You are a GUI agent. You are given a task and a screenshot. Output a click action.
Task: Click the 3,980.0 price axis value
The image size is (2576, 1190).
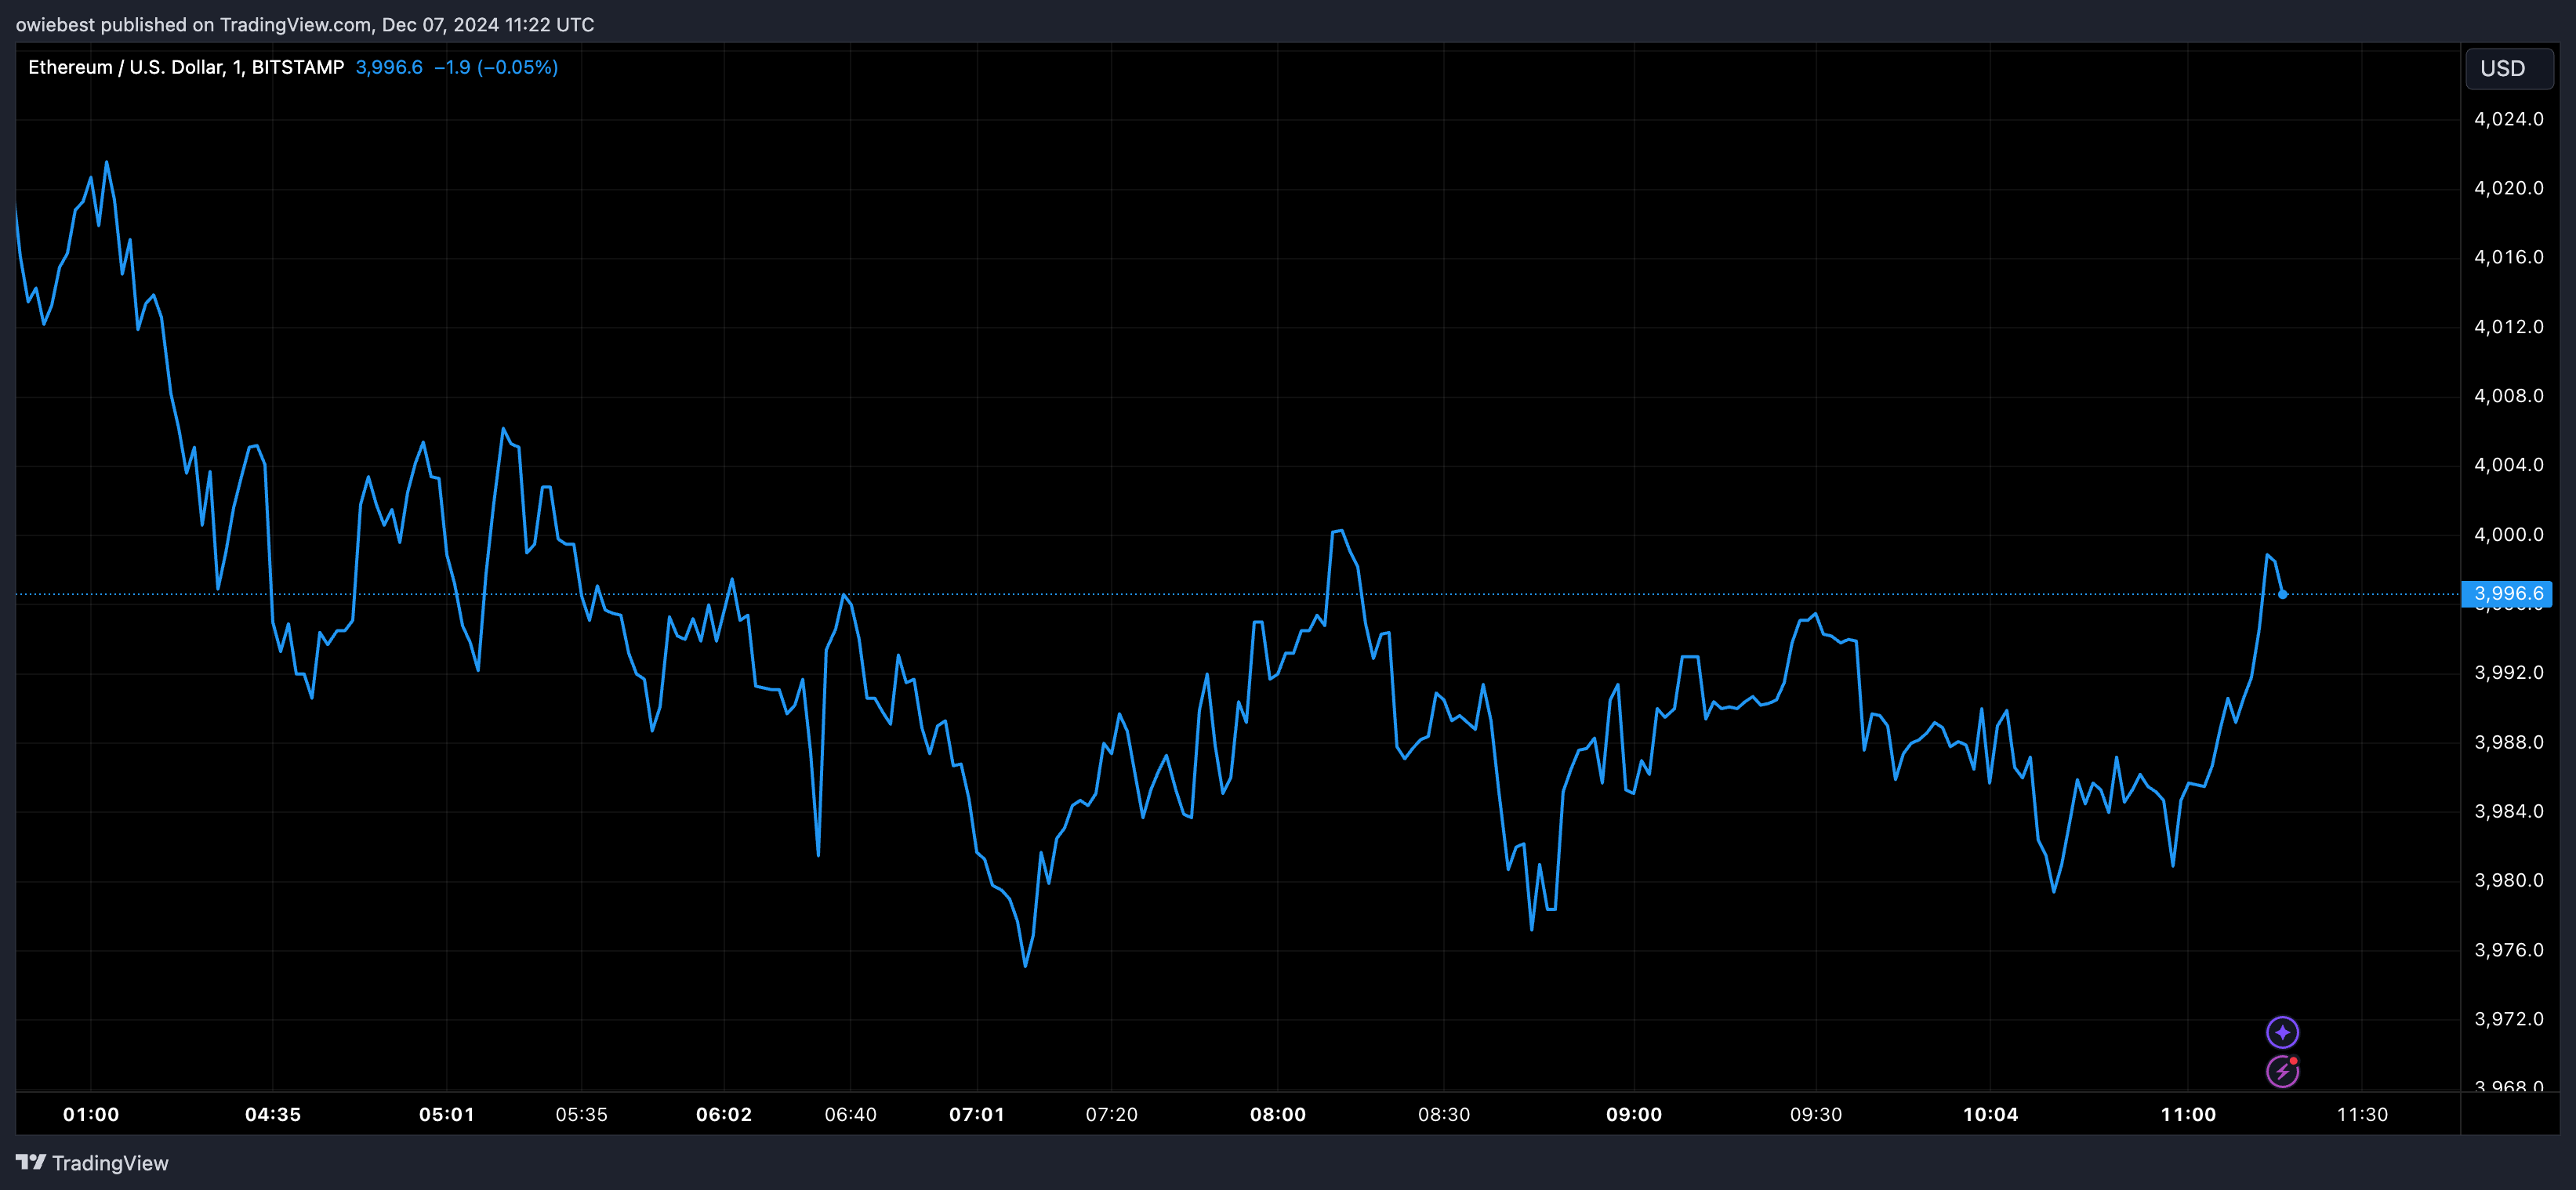(x=2509, y=880)
